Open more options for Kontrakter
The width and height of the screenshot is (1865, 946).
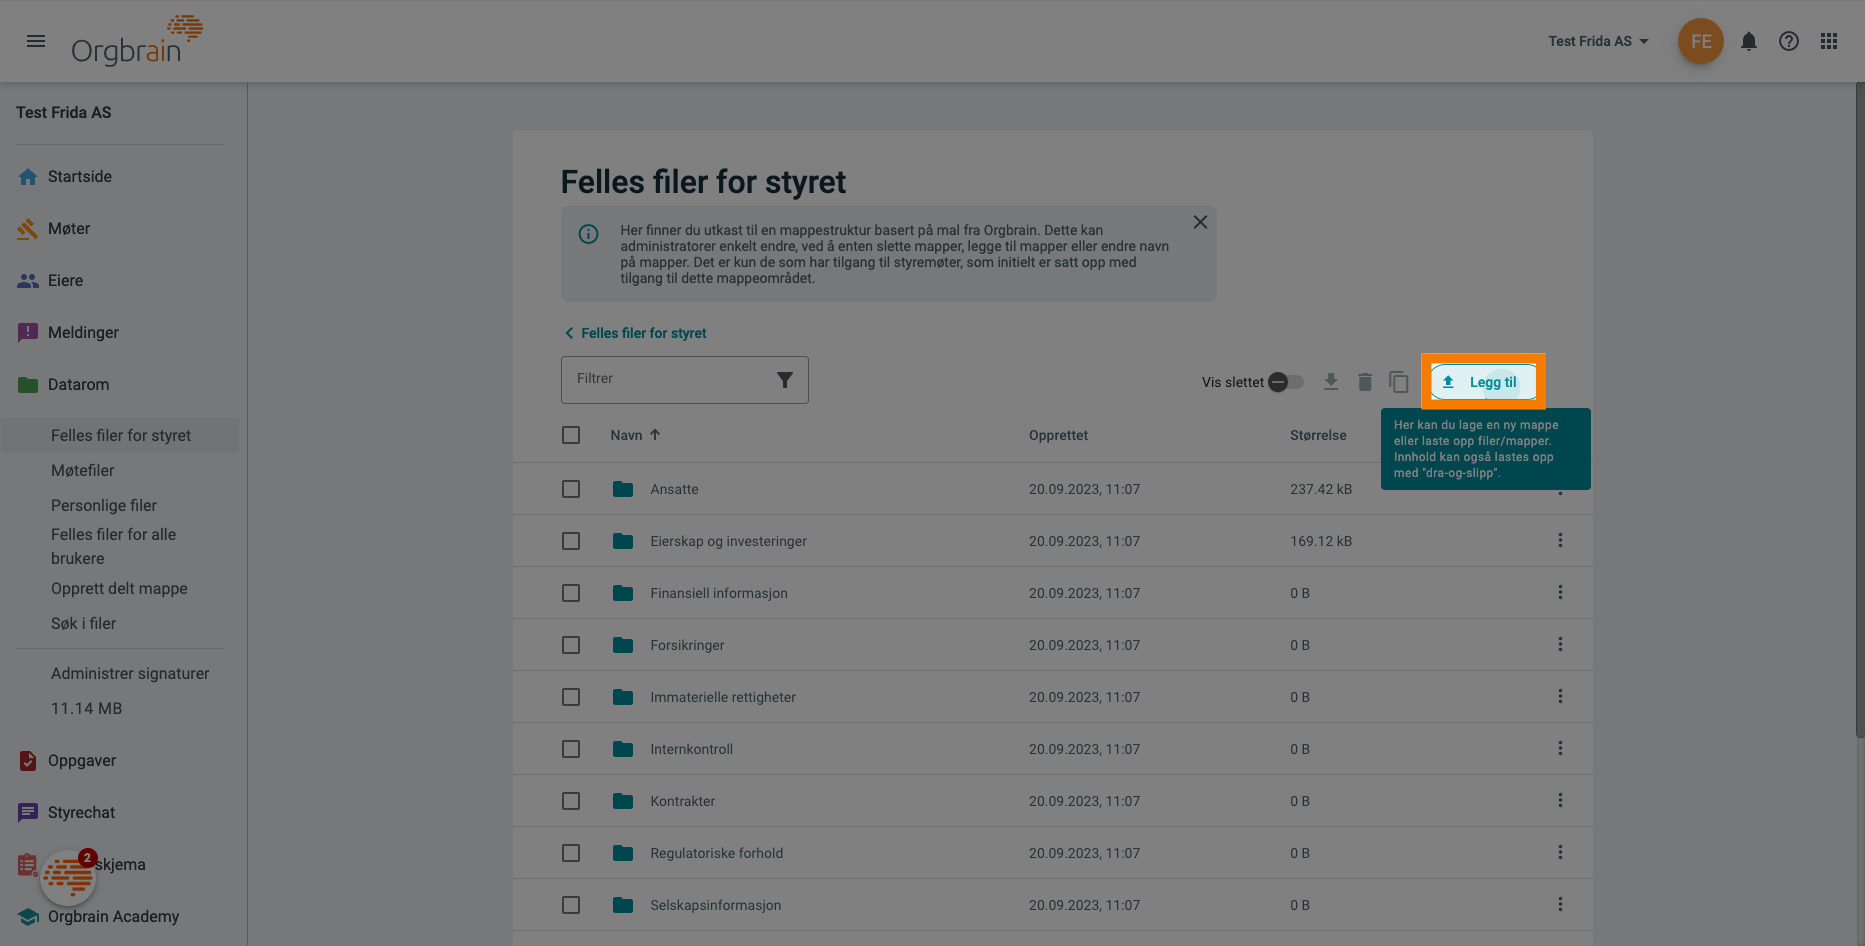[1560, 801]
